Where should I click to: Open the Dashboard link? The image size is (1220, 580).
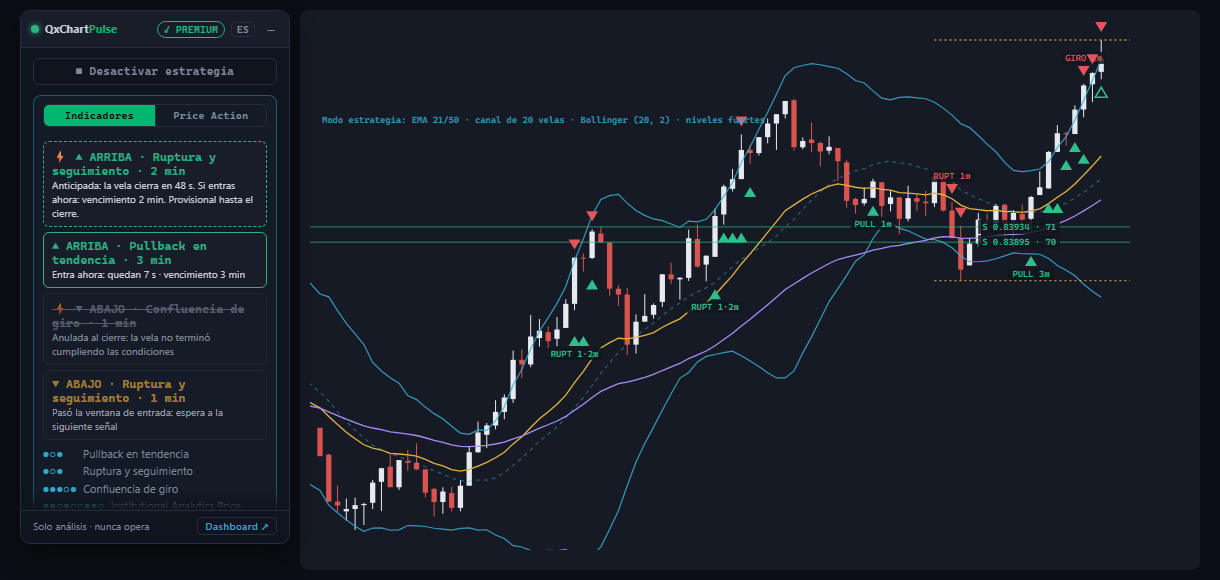(237, 526)
